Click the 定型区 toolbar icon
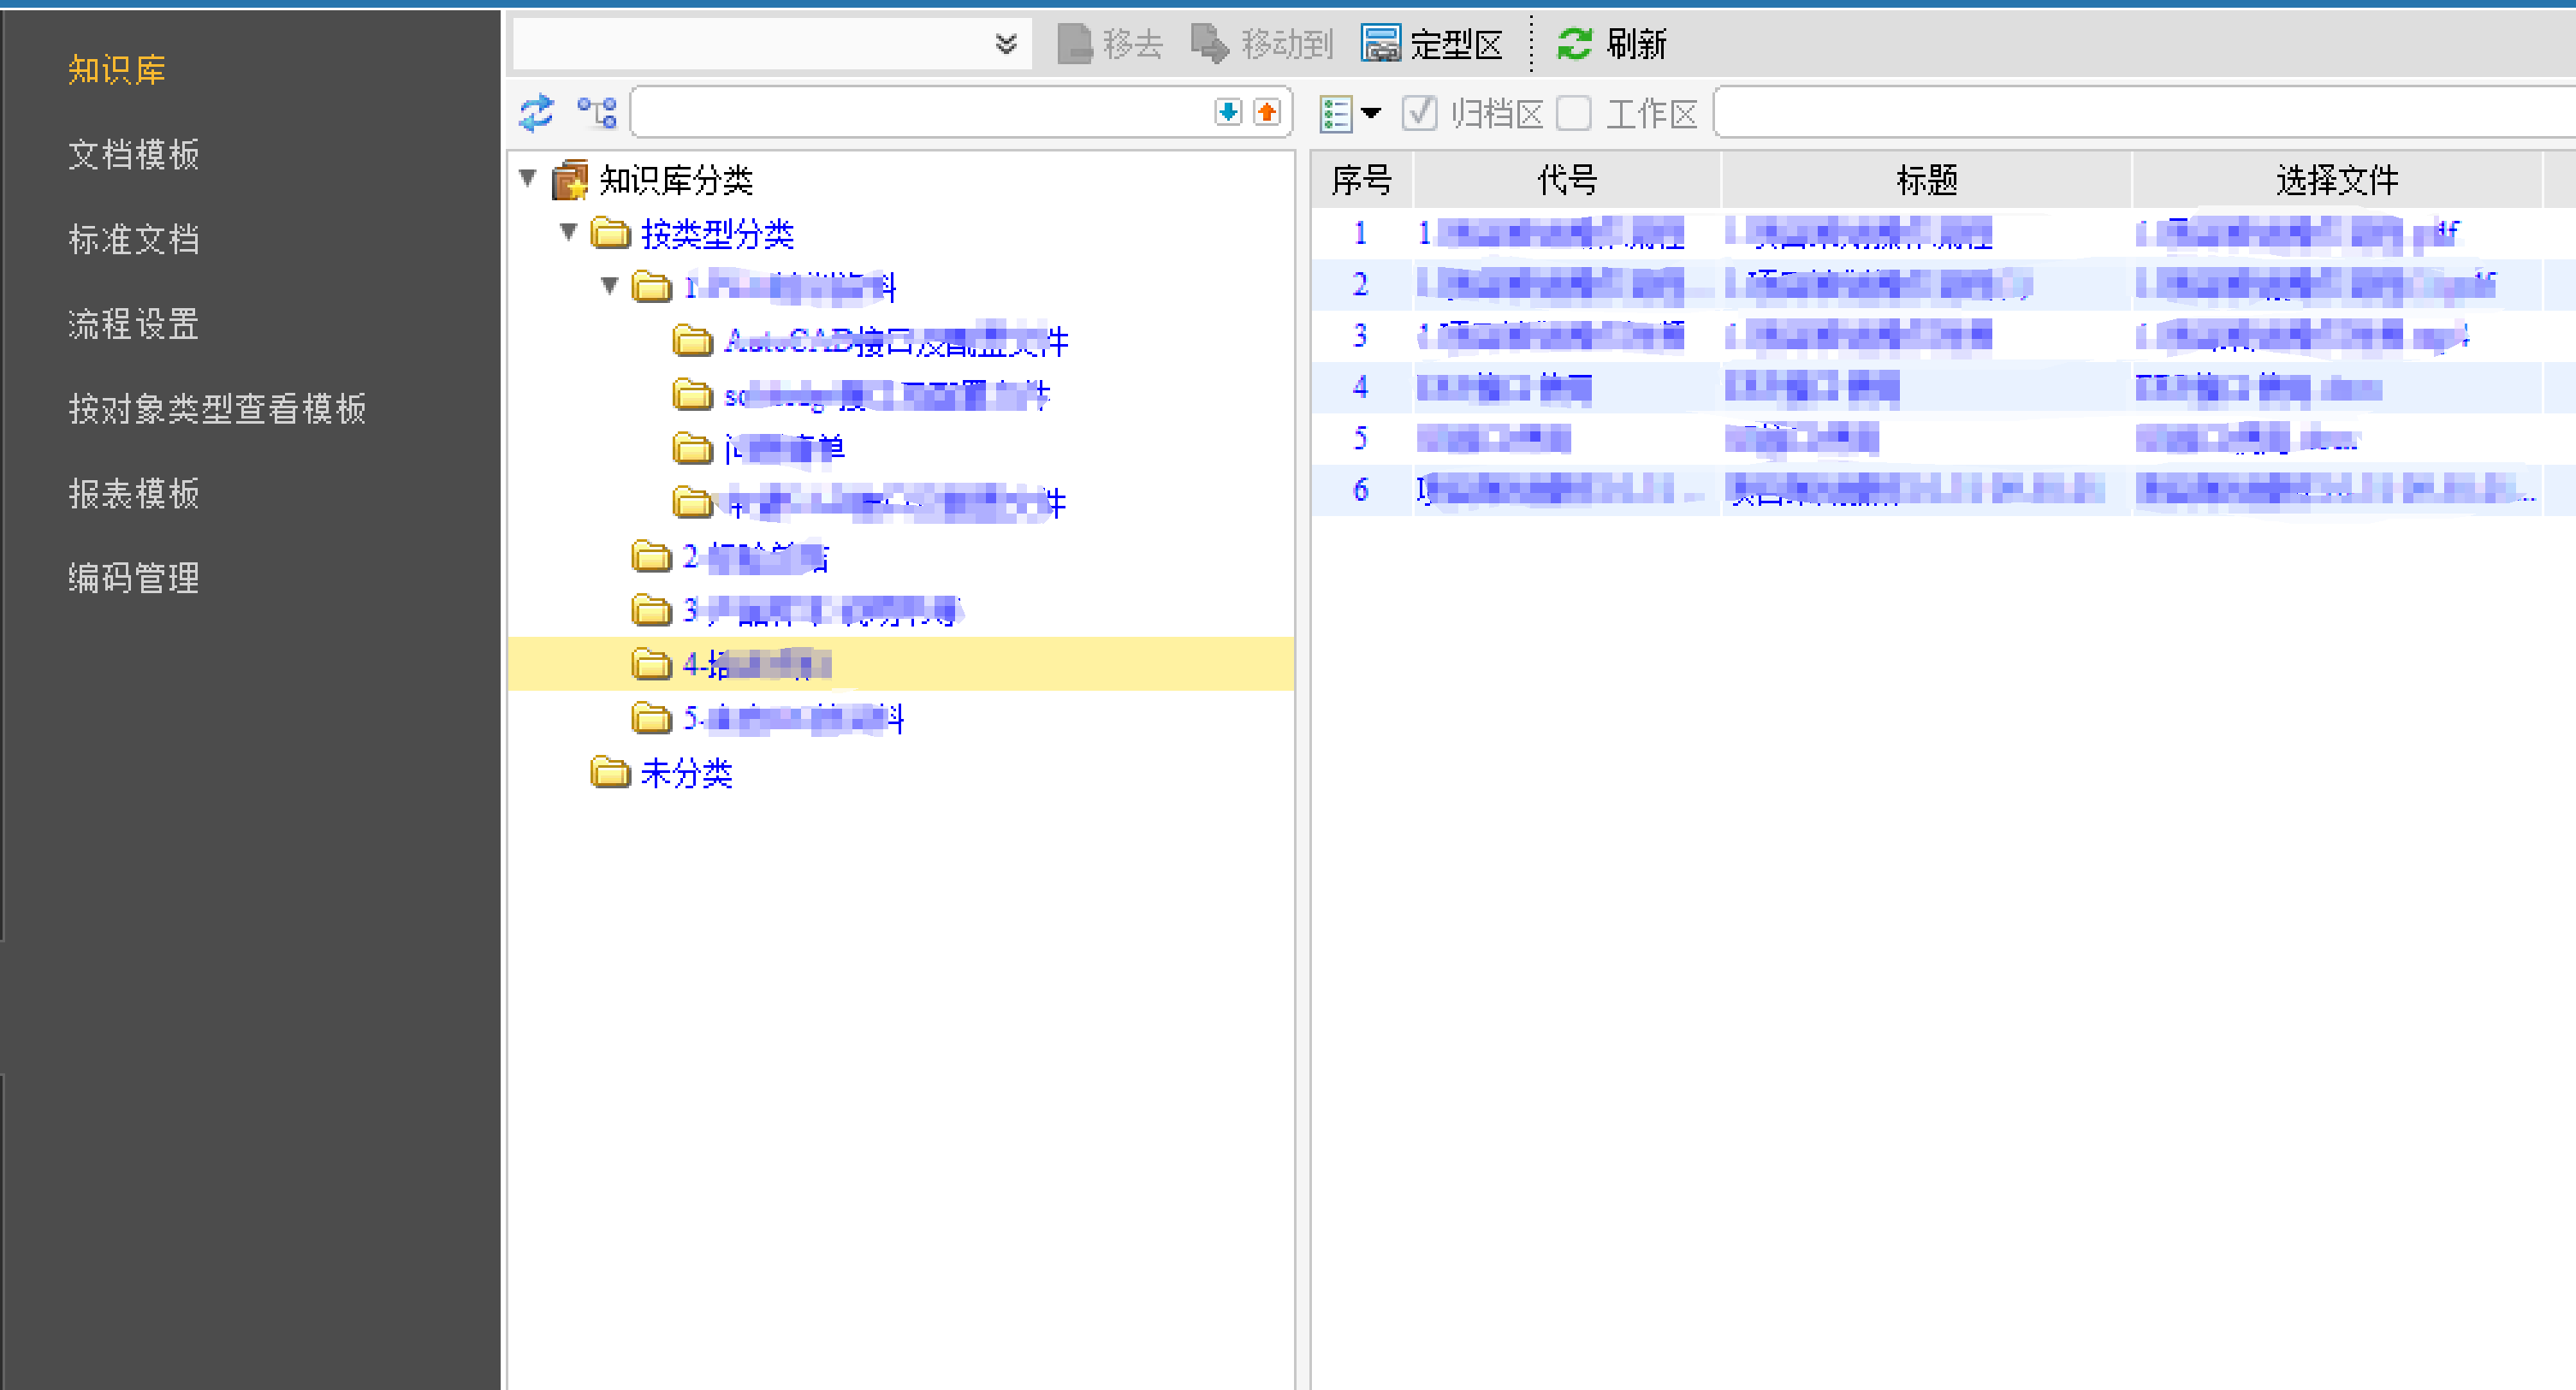The height and width of the screenshot is (1390, 2576). (x=1381, y=43)
